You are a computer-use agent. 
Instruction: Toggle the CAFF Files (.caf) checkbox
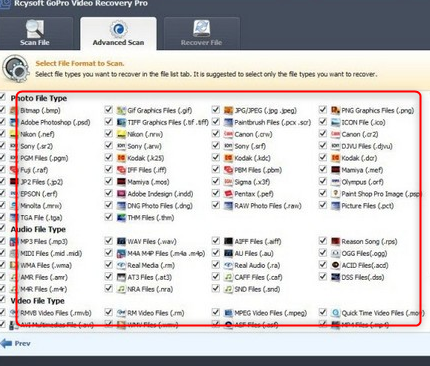[216, 276]
